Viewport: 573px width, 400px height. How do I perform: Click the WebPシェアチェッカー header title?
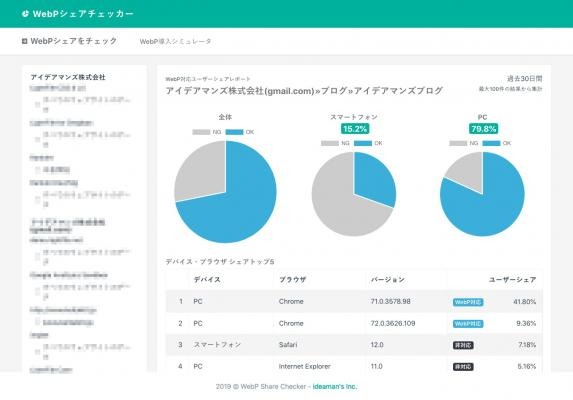pyautogui.click(x=83, y=14)
